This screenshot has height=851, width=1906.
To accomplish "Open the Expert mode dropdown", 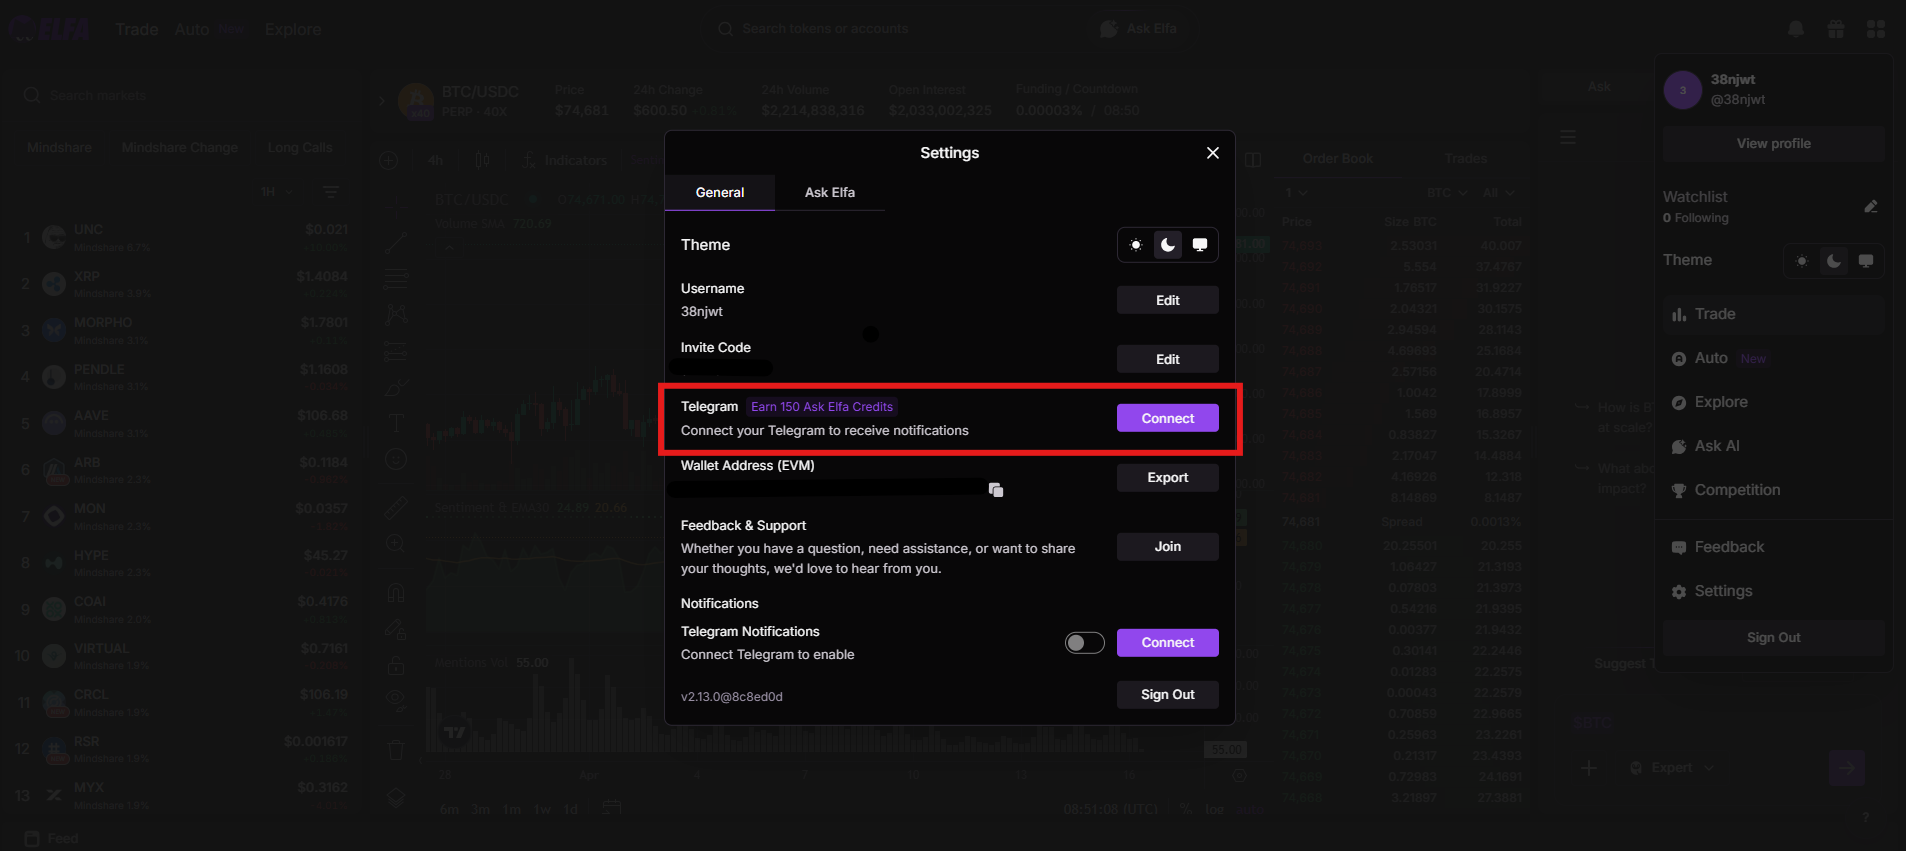I will point(1672,768).
